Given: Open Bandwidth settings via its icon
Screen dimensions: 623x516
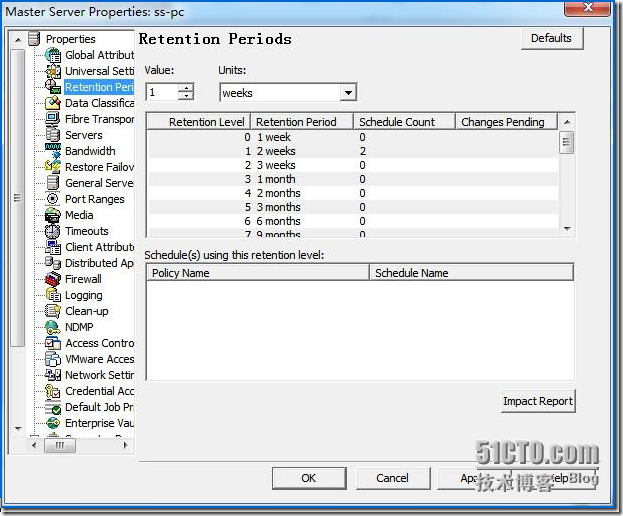Looking at the screenshot, I should coord(54,152).
